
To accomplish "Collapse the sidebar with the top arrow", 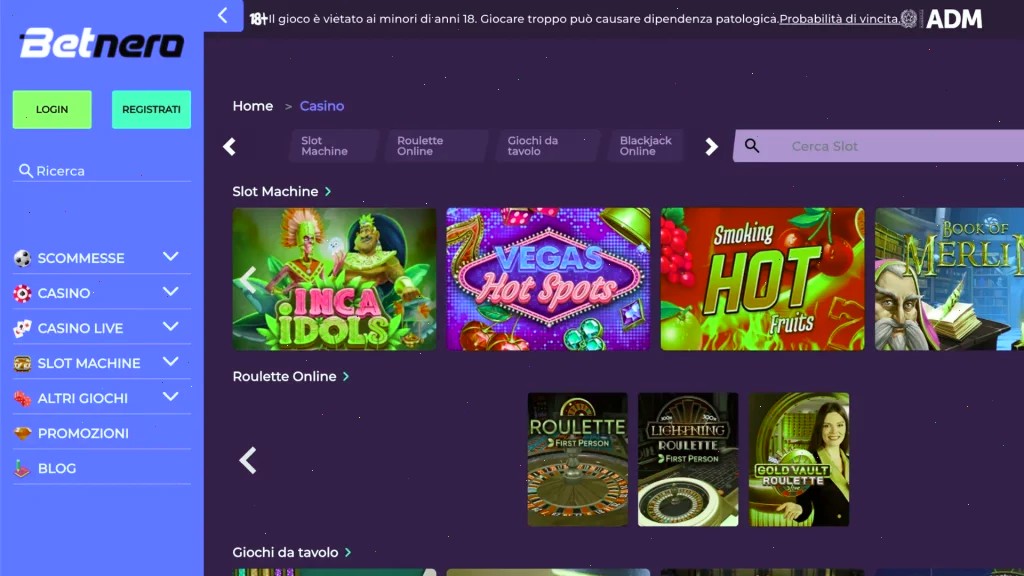I will (x=223, y=15).
